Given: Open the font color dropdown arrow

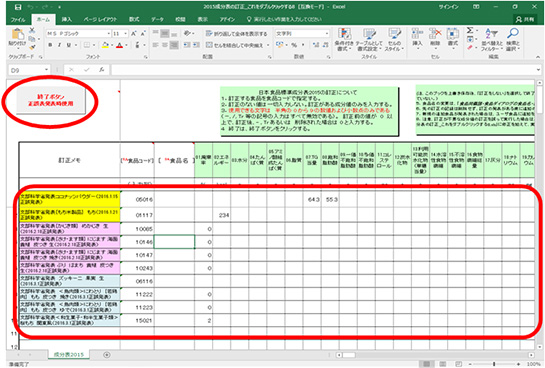Looking at the screenshot, I should (x=126, y=45).
